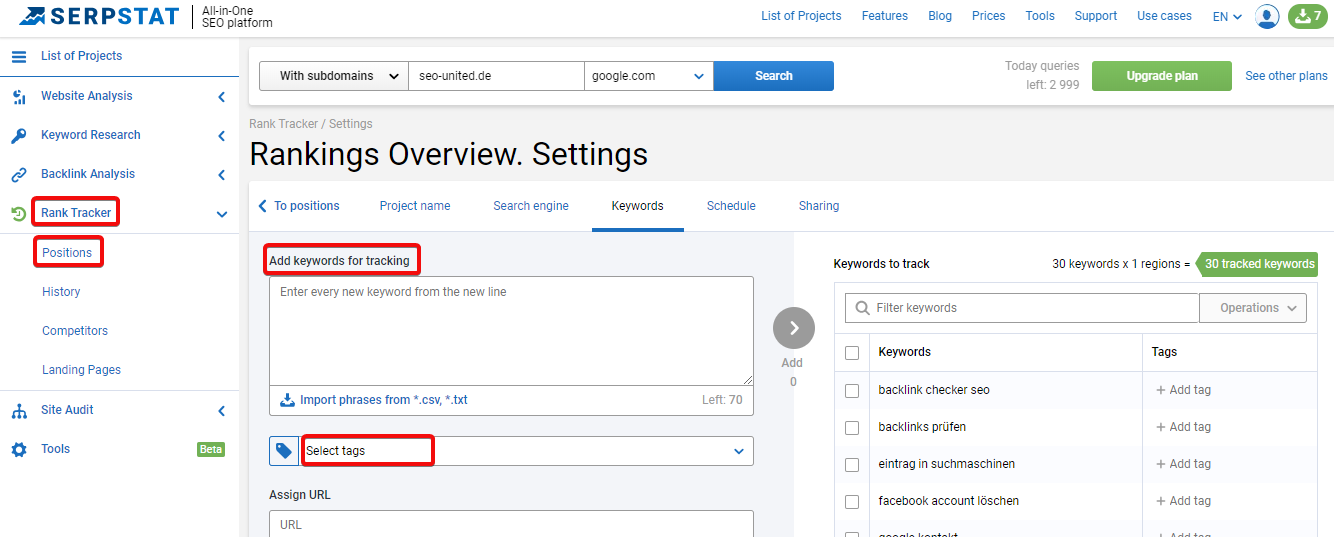This screenshot has width=1334, height=537.
Task: Click the back chevron before To positions
Action: [263, 206]
